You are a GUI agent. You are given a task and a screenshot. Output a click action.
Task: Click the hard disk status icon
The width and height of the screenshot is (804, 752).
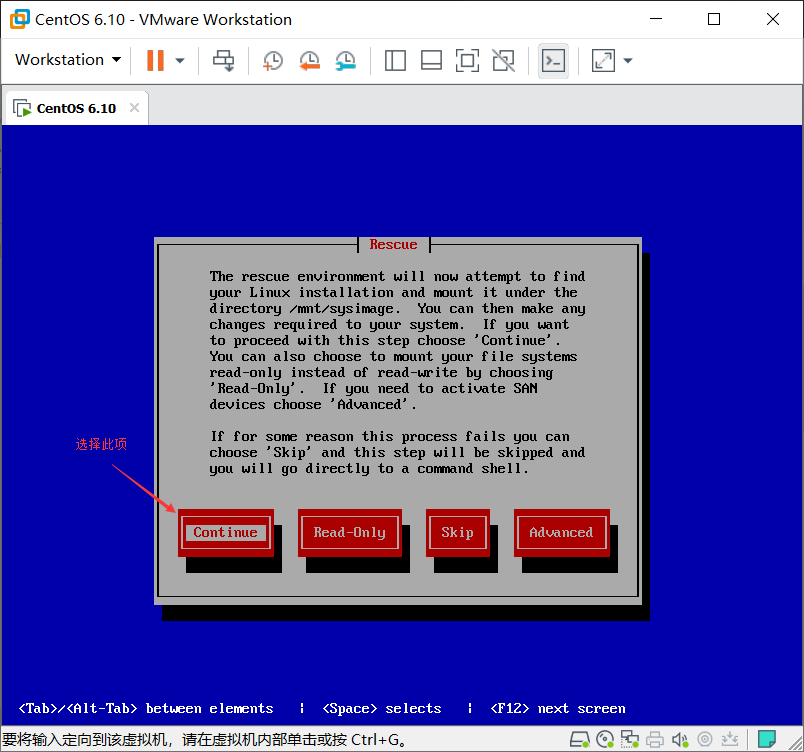pyautogui.click(x=580, y=739)
